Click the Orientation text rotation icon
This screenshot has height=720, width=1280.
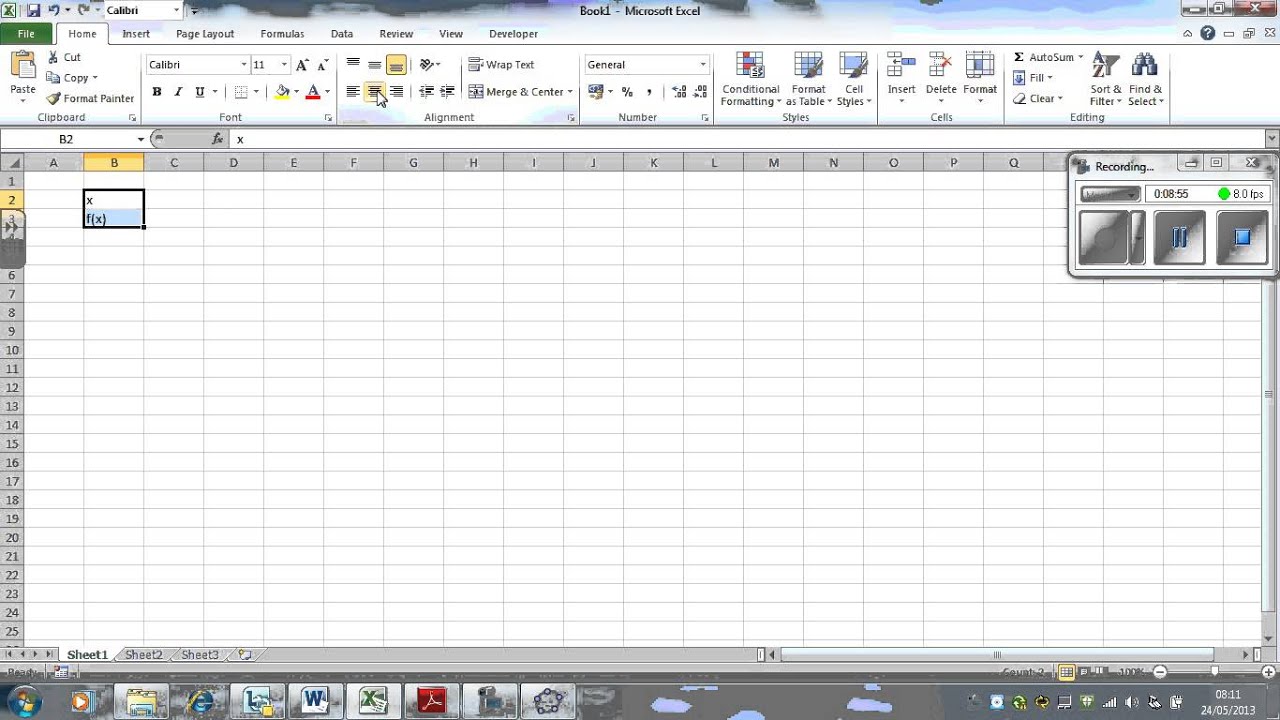pos(427,65)
